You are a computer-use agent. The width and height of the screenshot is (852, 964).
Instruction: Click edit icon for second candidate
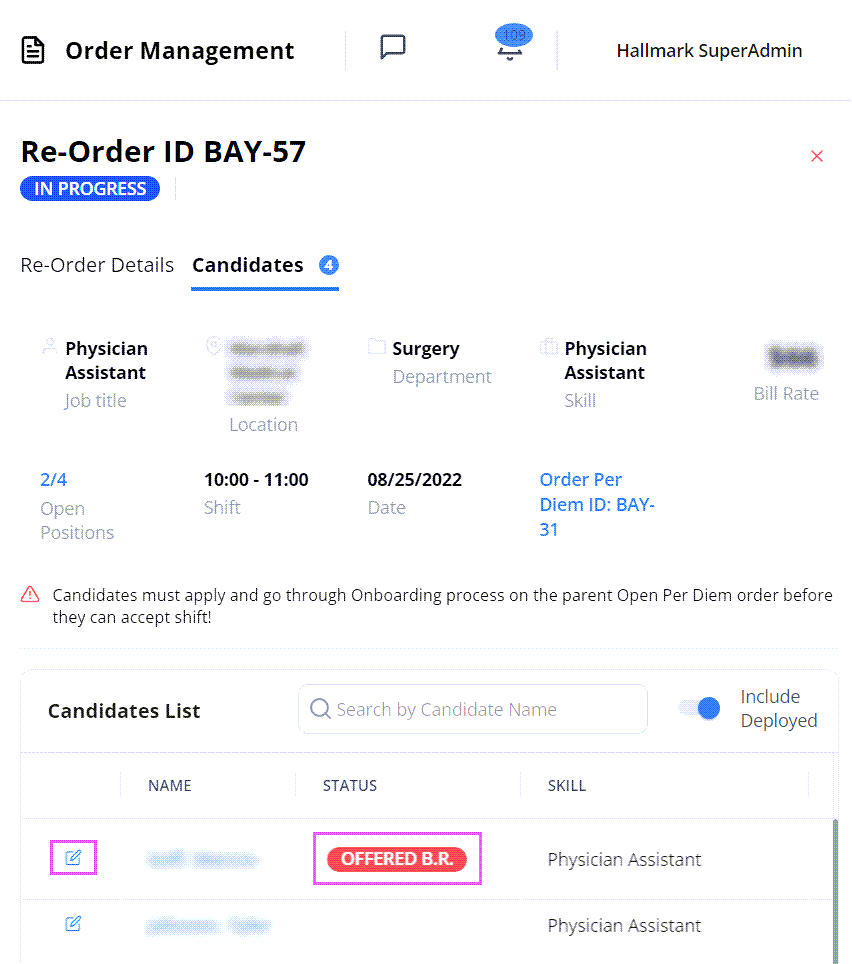click(x=73, y=923)
